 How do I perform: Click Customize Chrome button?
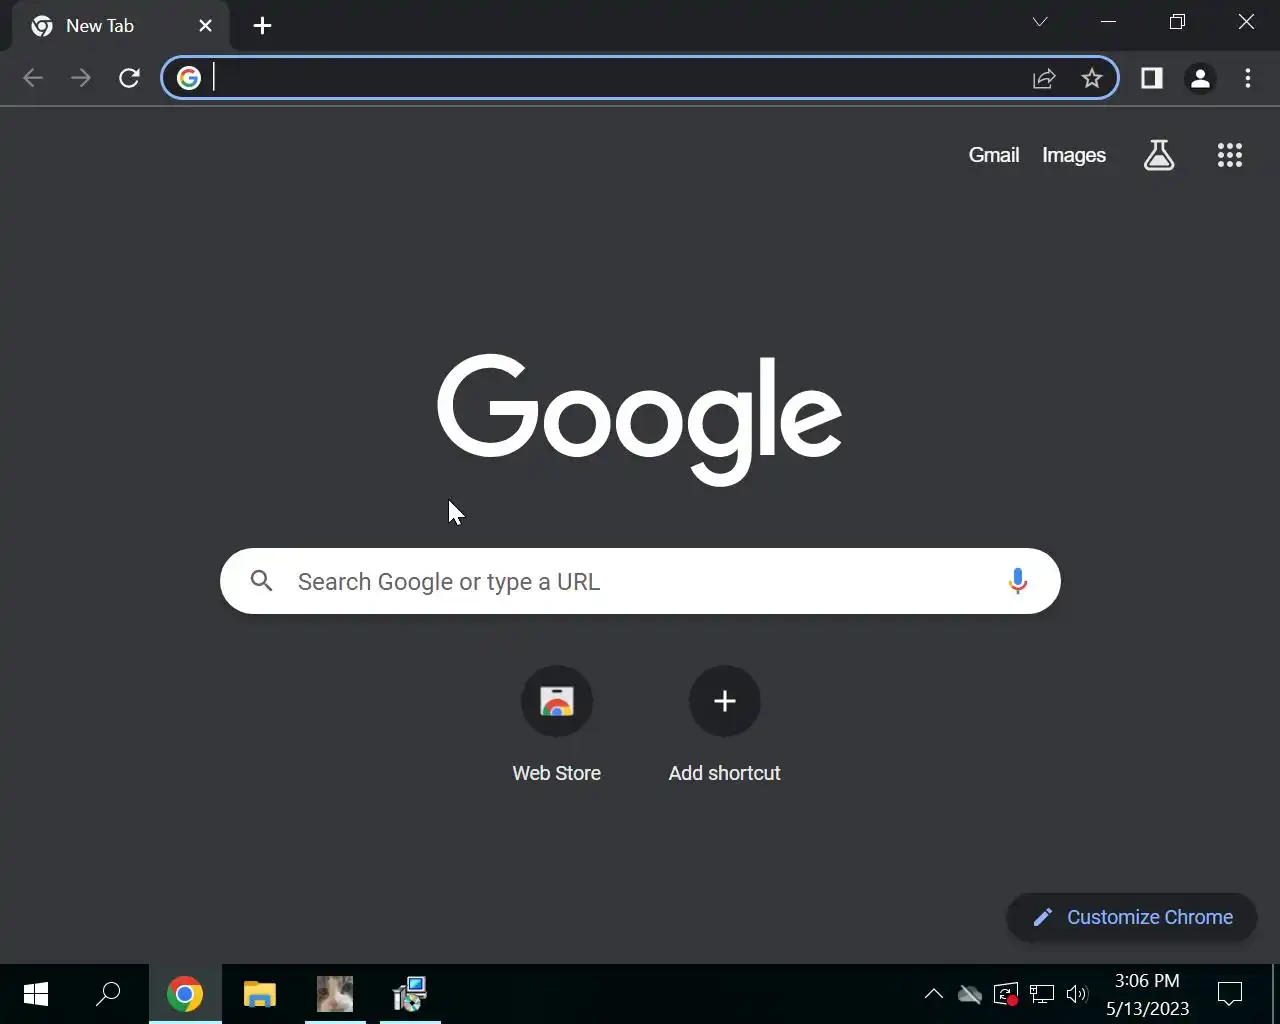tap(1132, 917)
